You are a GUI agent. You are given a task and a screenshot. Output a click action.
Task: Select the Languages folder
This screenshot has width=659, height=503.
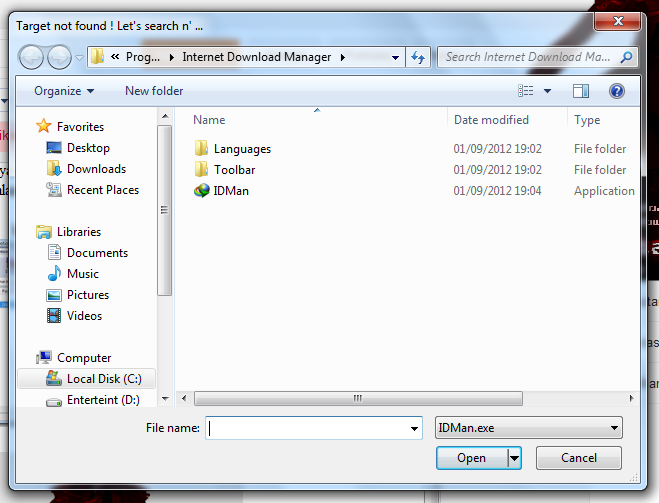tap(242, 149)
